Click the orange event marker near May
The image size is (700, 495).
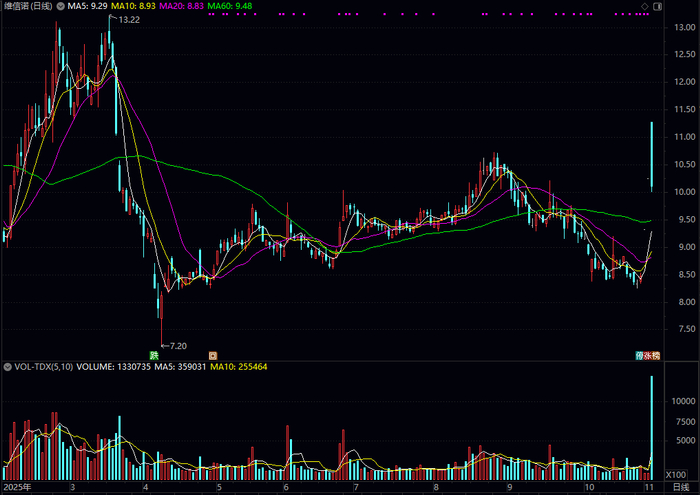pyautogui.click(x=213, y=356)
